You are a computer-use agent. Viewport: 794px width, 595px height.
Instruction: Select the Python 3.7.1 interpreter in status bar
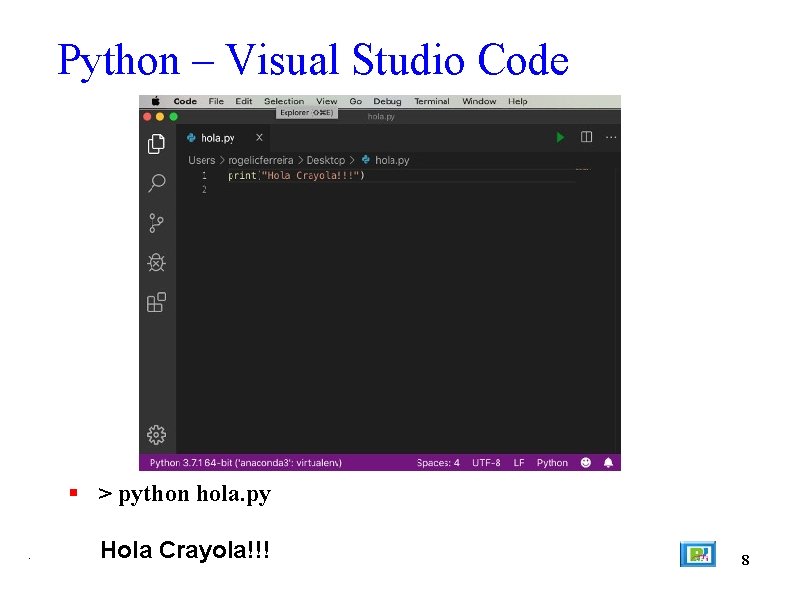tap(246, 462)
